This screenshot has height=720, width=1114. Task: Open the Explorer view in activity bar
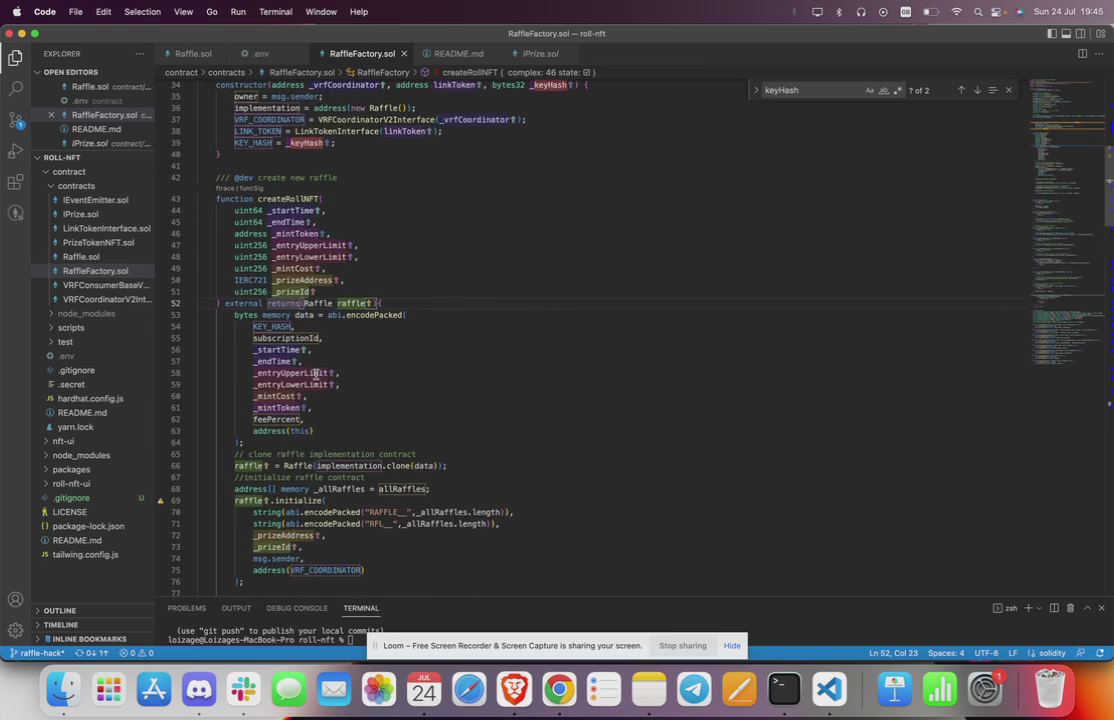[x=15, y=58]
